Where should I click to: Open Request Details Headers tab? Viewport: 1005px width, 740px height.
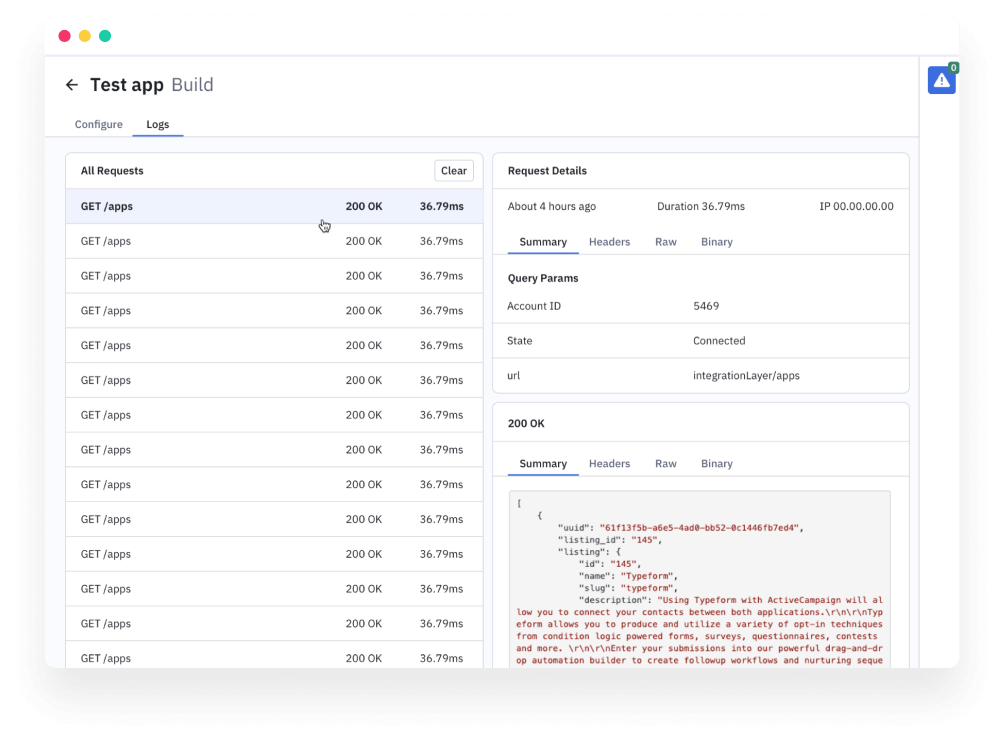tap(610, 242)
